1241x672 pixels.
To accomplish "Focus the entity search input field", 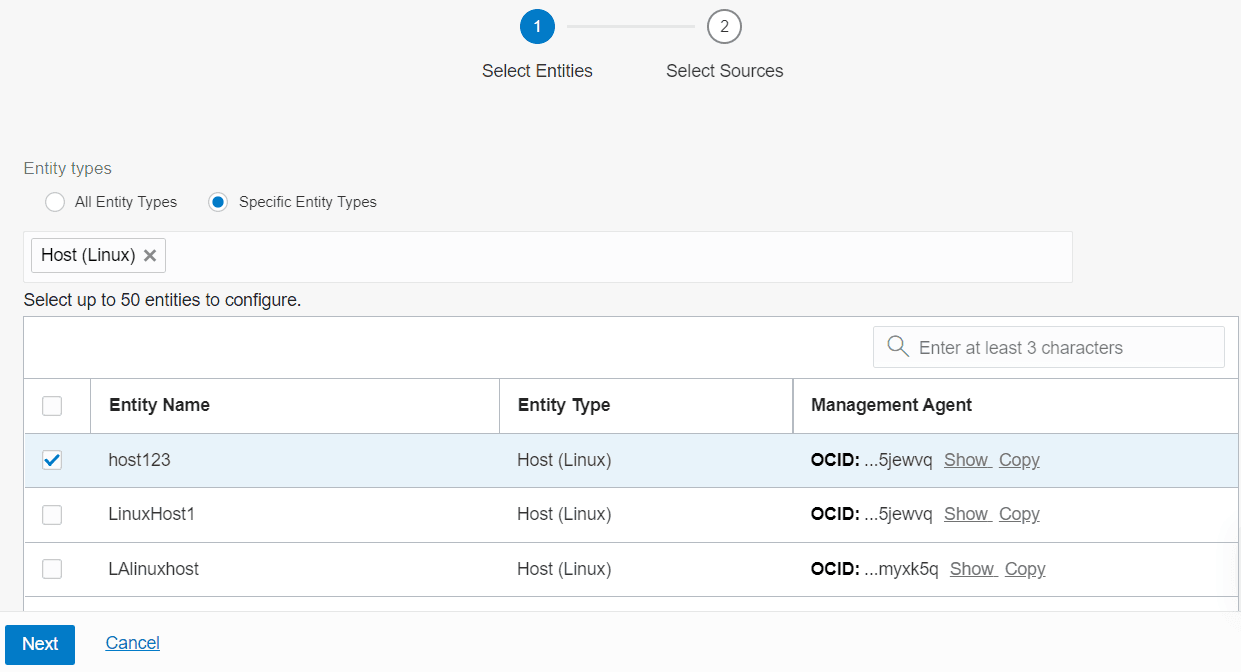I will pos(1049,347).
